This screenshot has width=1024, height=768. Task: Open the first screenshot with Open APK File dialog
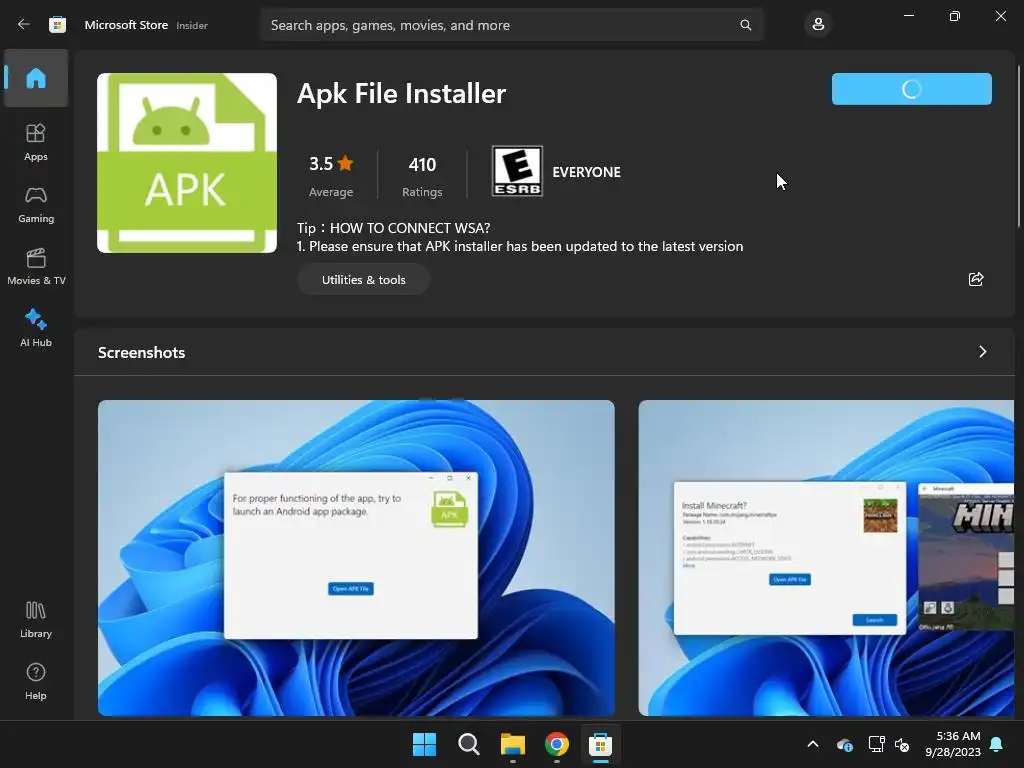point(356,558)
